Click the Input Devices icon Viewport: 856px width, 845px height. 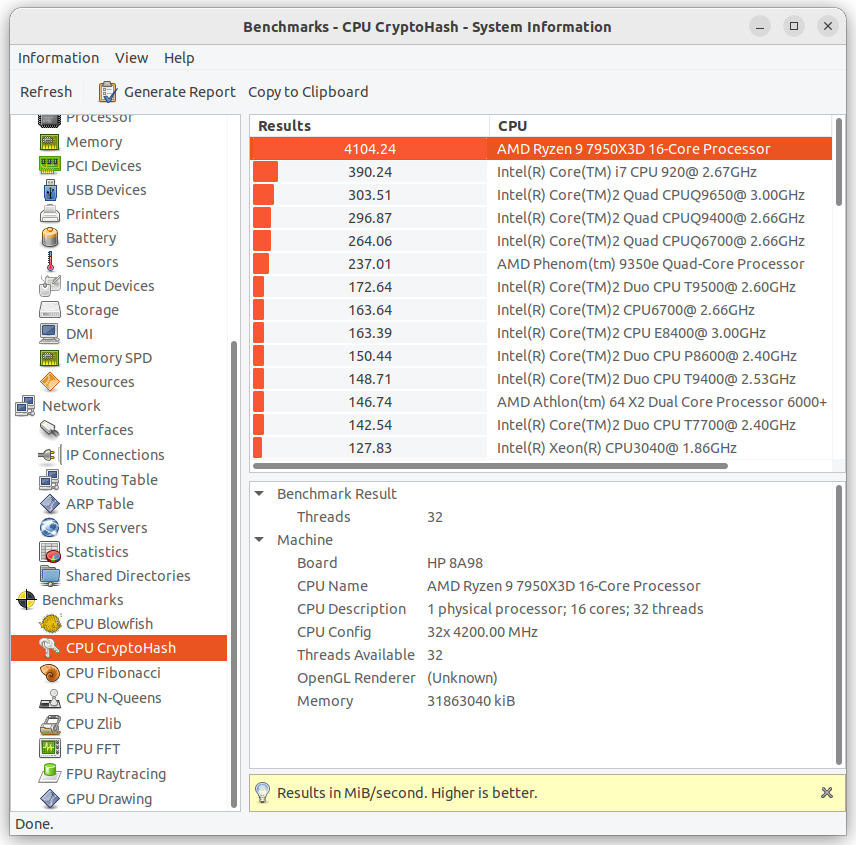(x=49, y=286)
